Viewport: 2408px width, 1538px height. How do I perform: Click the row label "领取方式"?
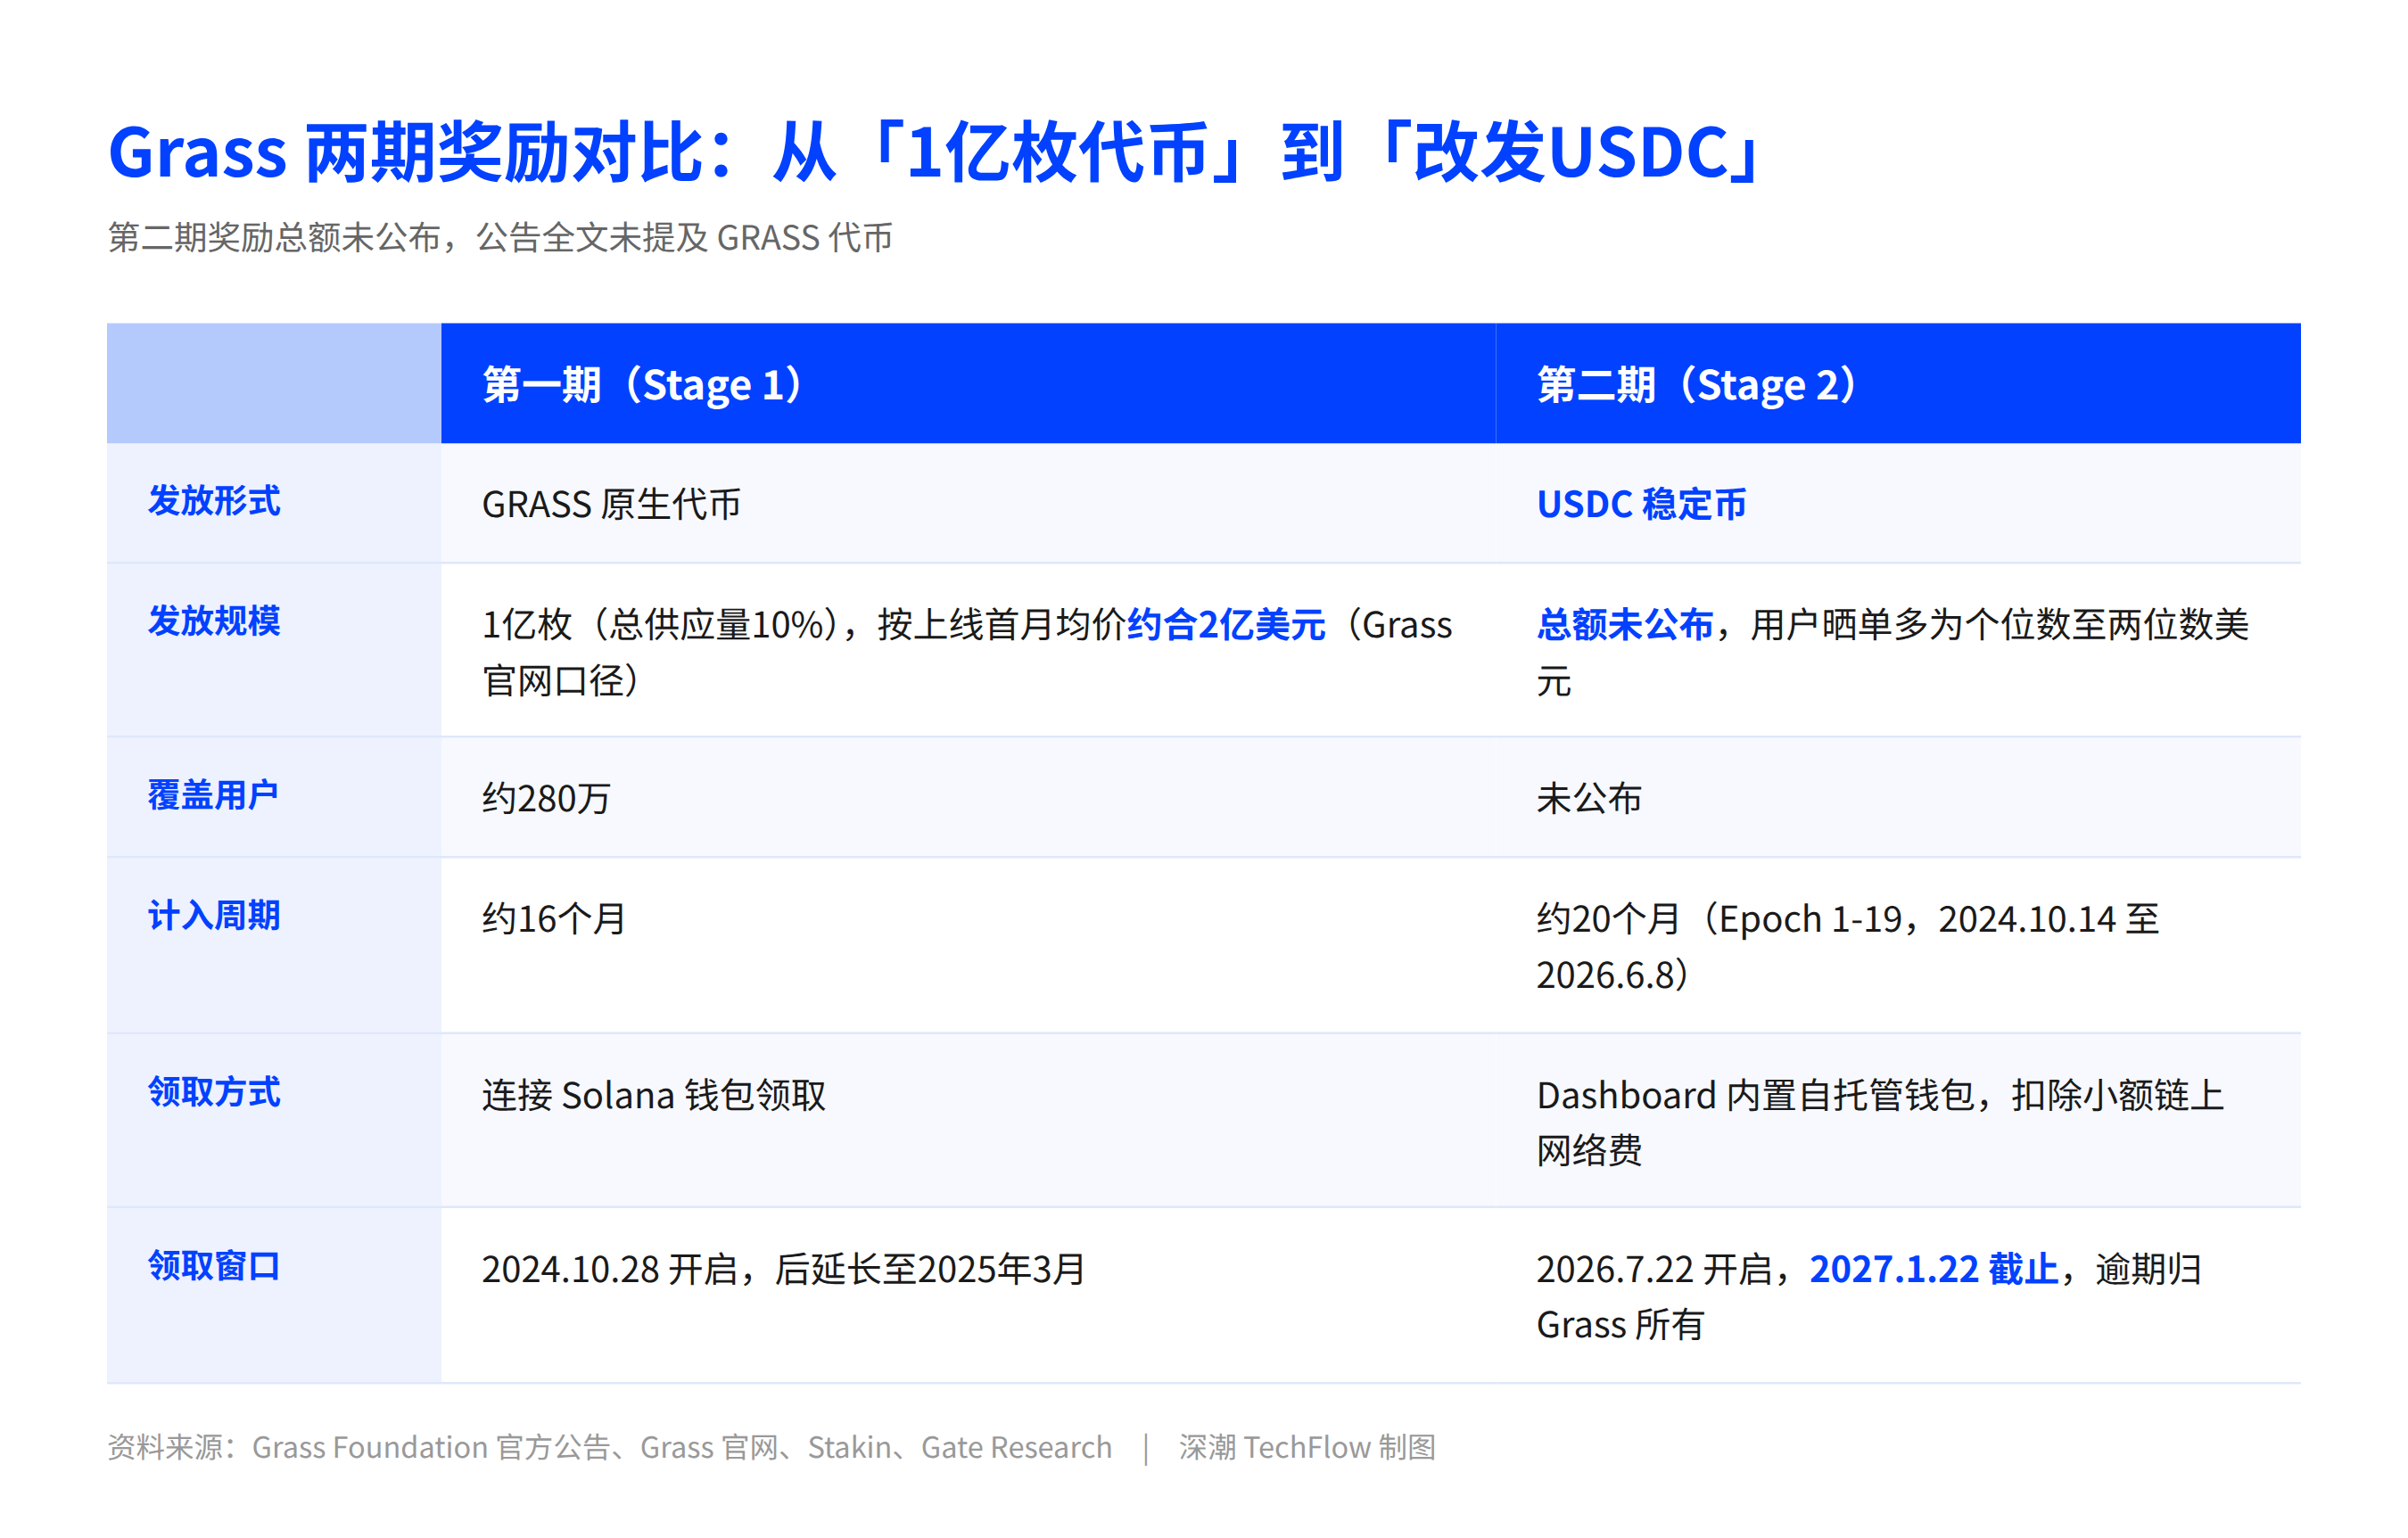click(x=214, y=1092)
